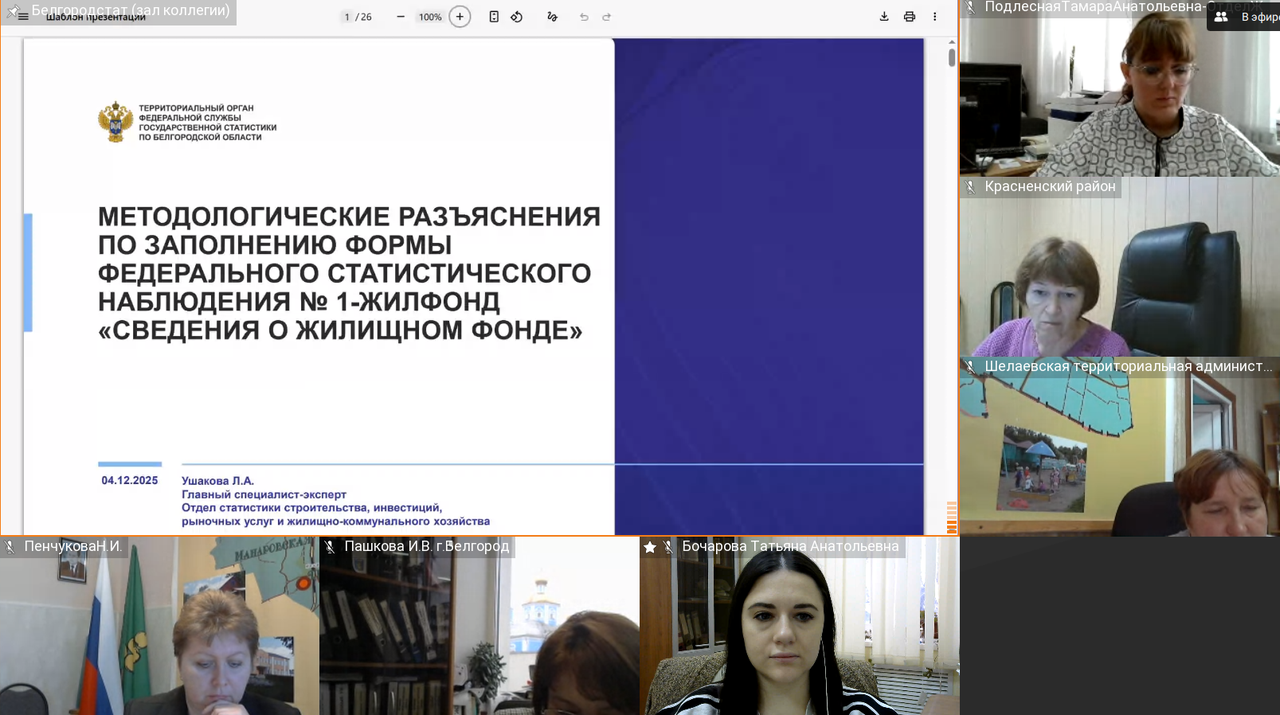Click the 100% zoom level field
The image size is (1280, 715).
pyautogui.click(x=430, y=17)
